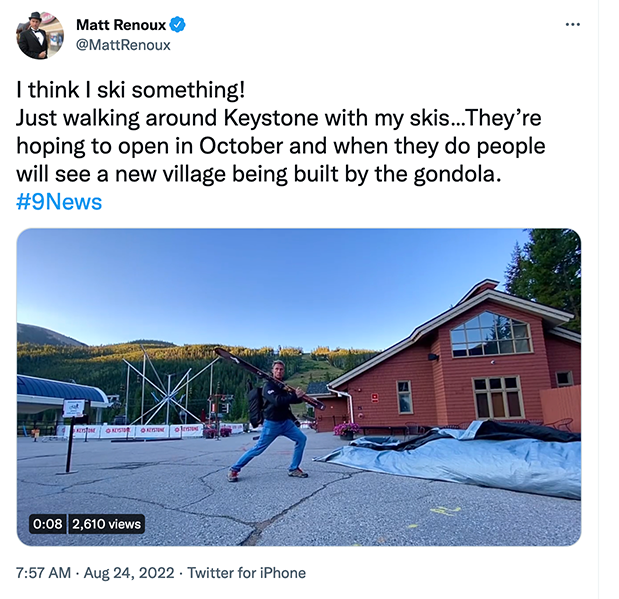
Task: Click the 0:08 video duration label
Action: tap(47, 523)
